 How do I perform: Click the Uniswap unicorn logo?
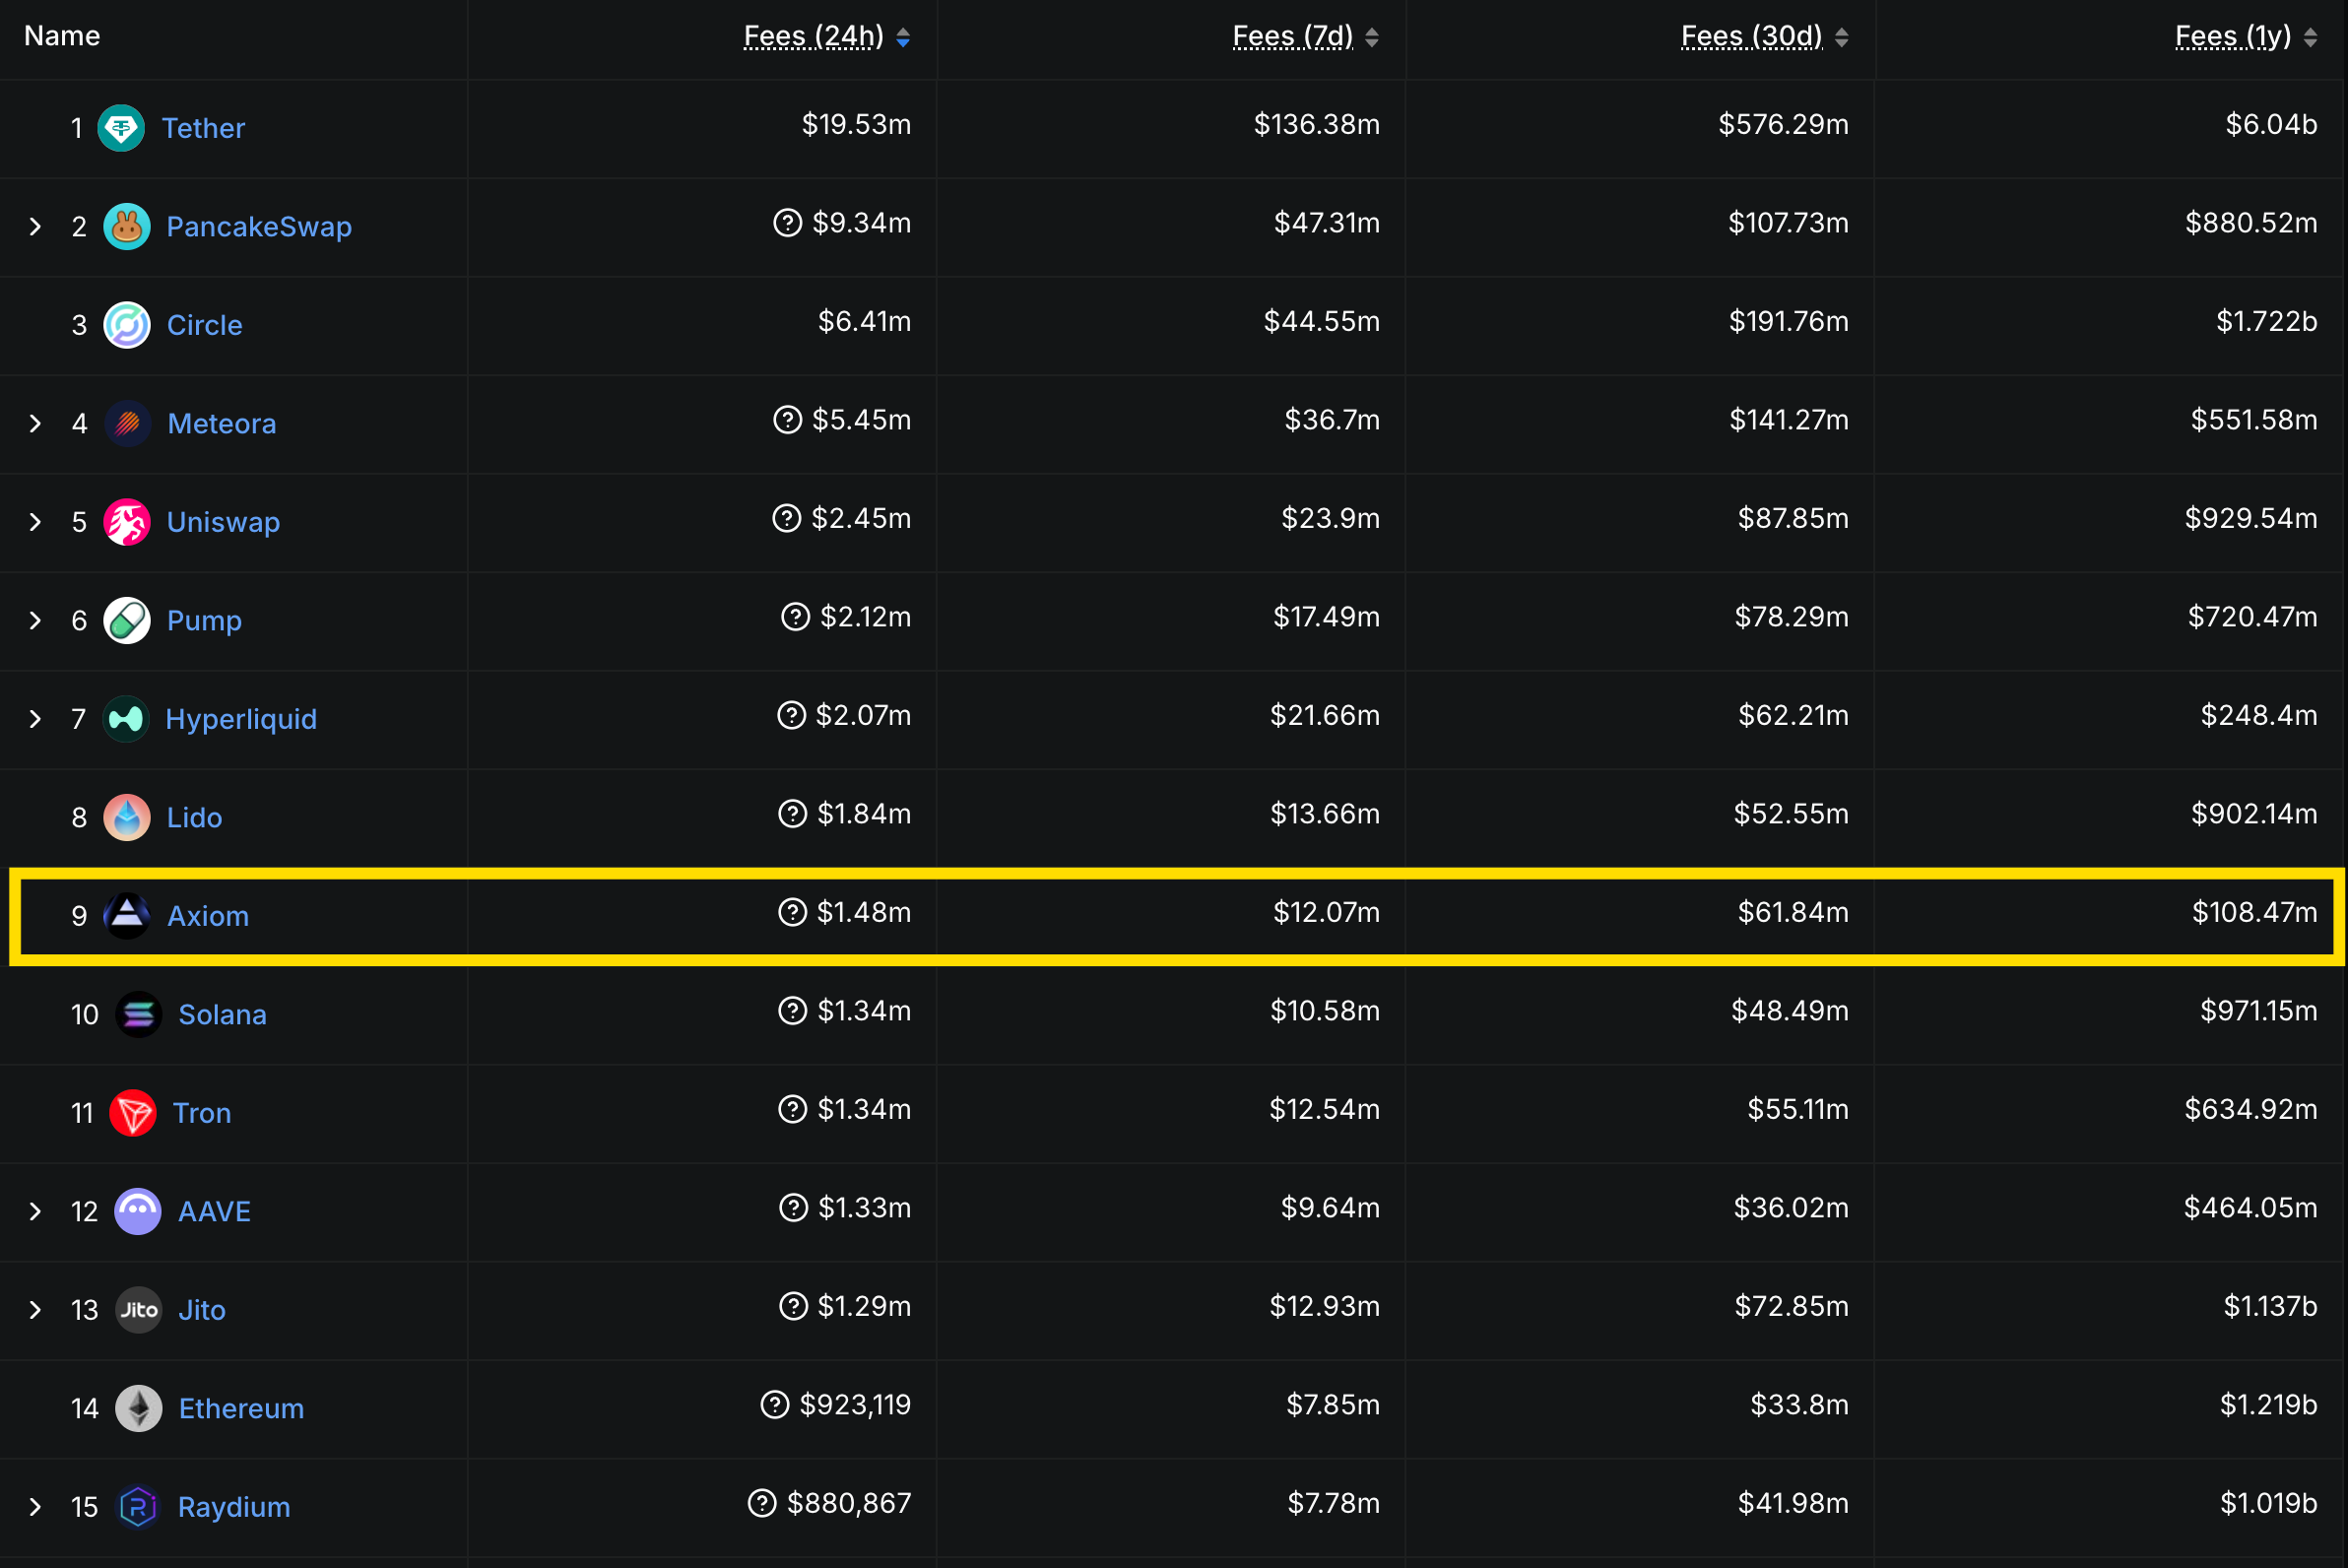(127, 522)
